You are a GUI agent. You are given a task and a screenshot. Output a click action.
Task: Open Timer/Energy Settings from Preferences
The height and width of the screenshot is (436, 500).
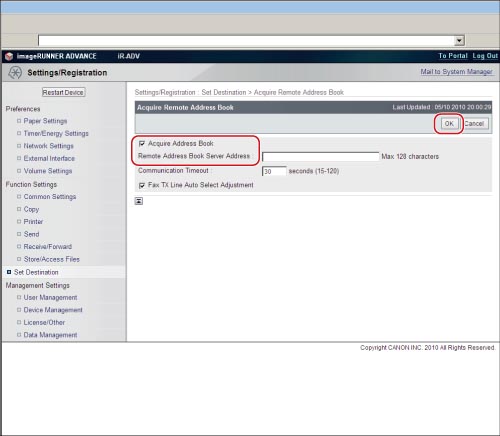click(56, 133)
